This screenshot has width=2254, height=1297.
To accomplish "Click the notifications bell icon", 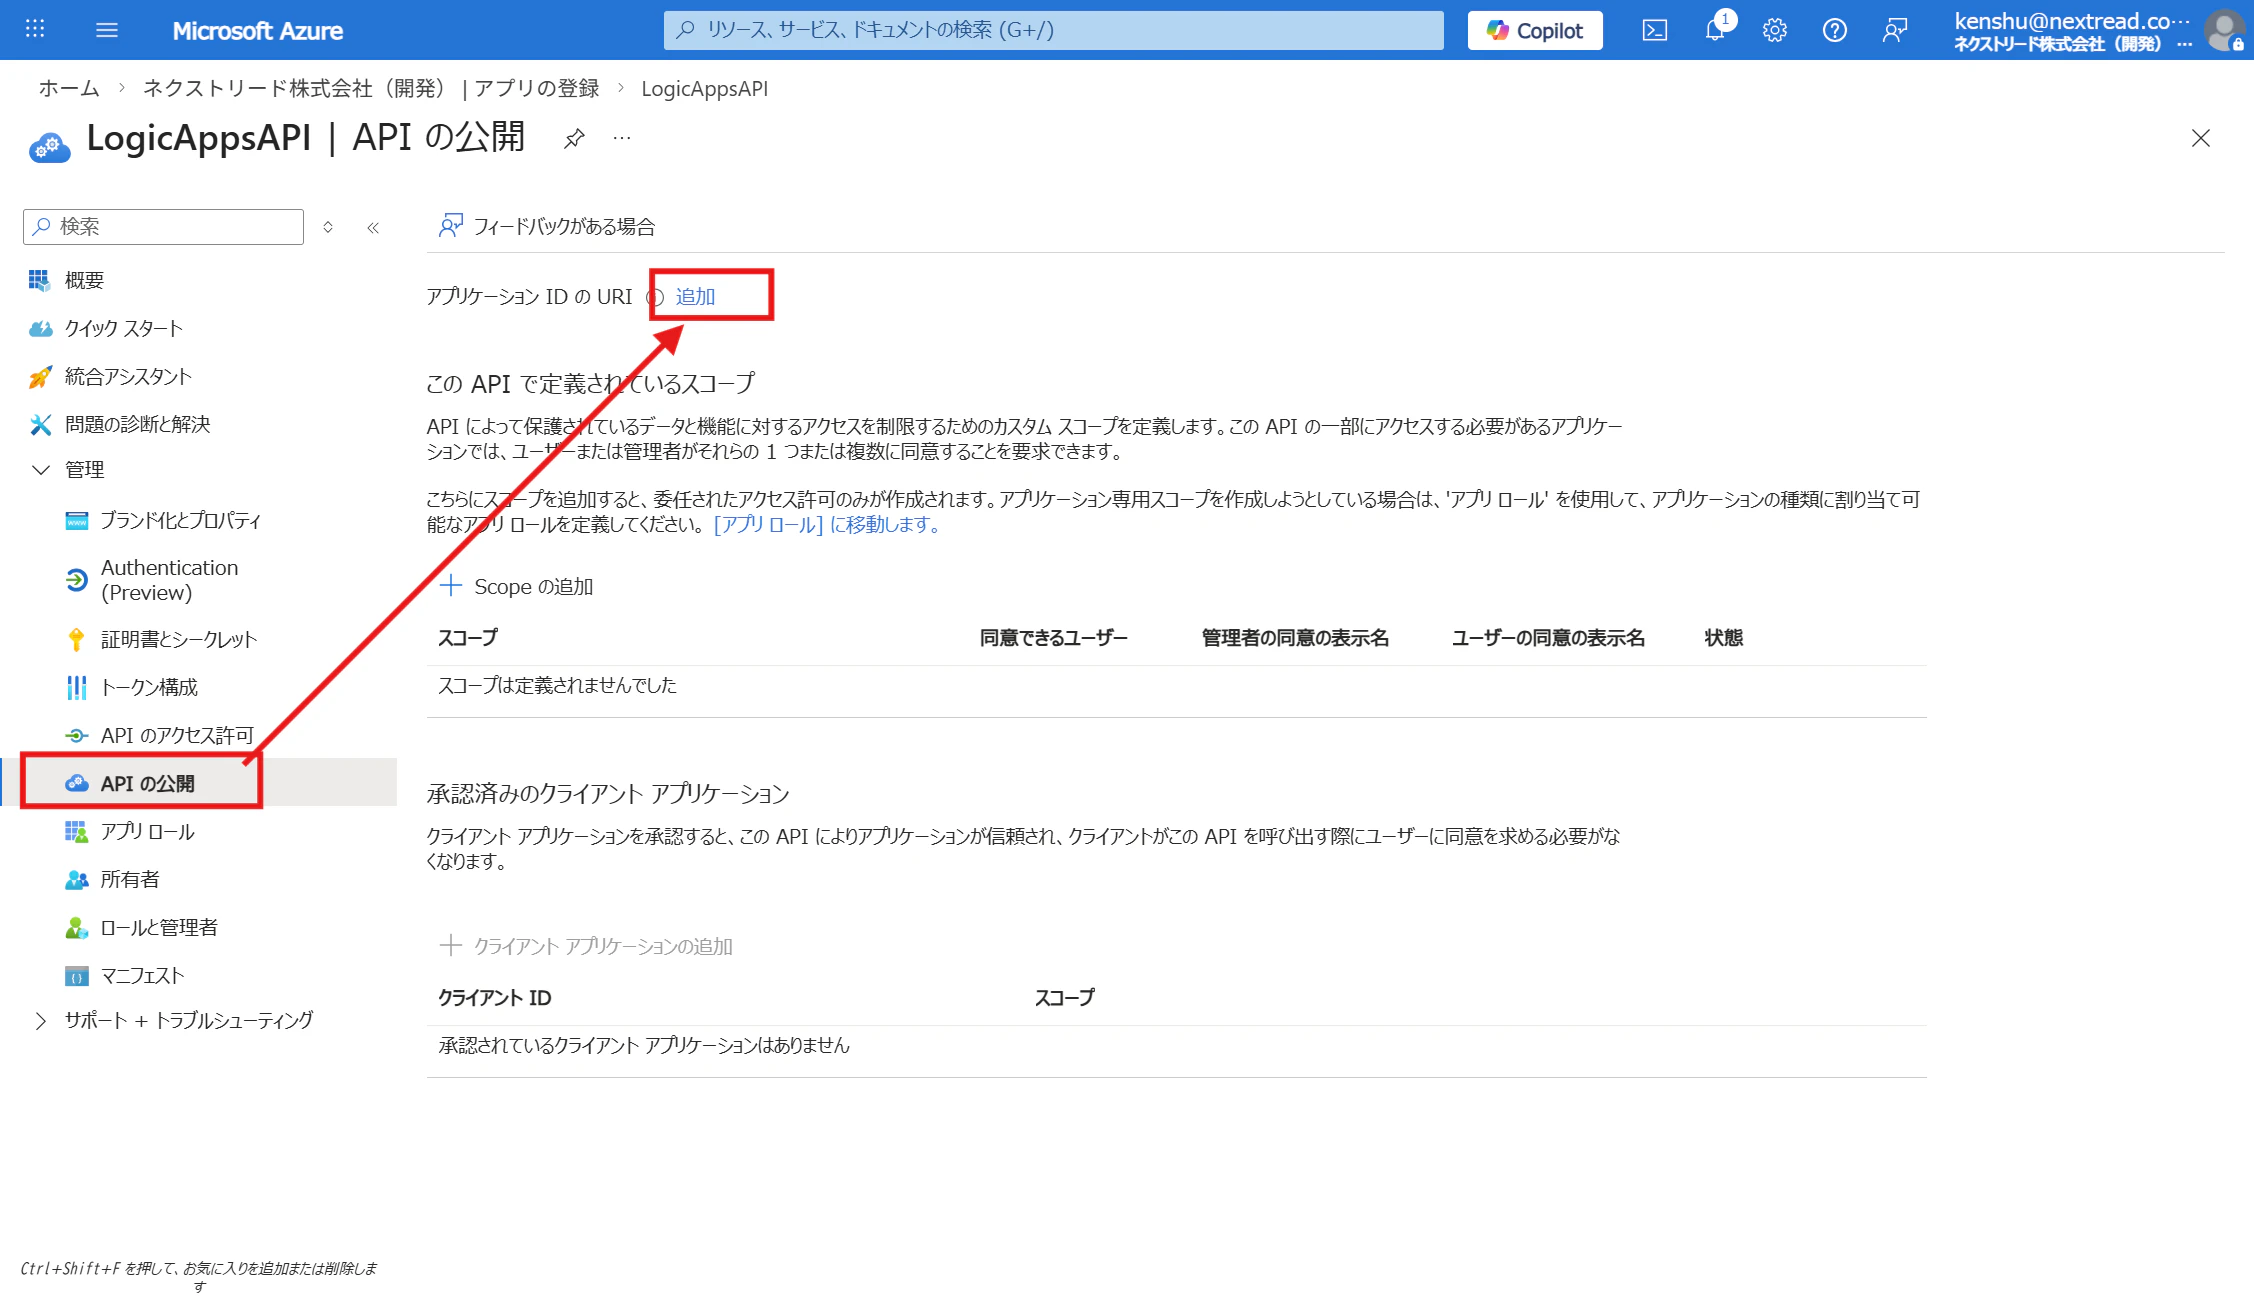I will tap(1714, 30).
